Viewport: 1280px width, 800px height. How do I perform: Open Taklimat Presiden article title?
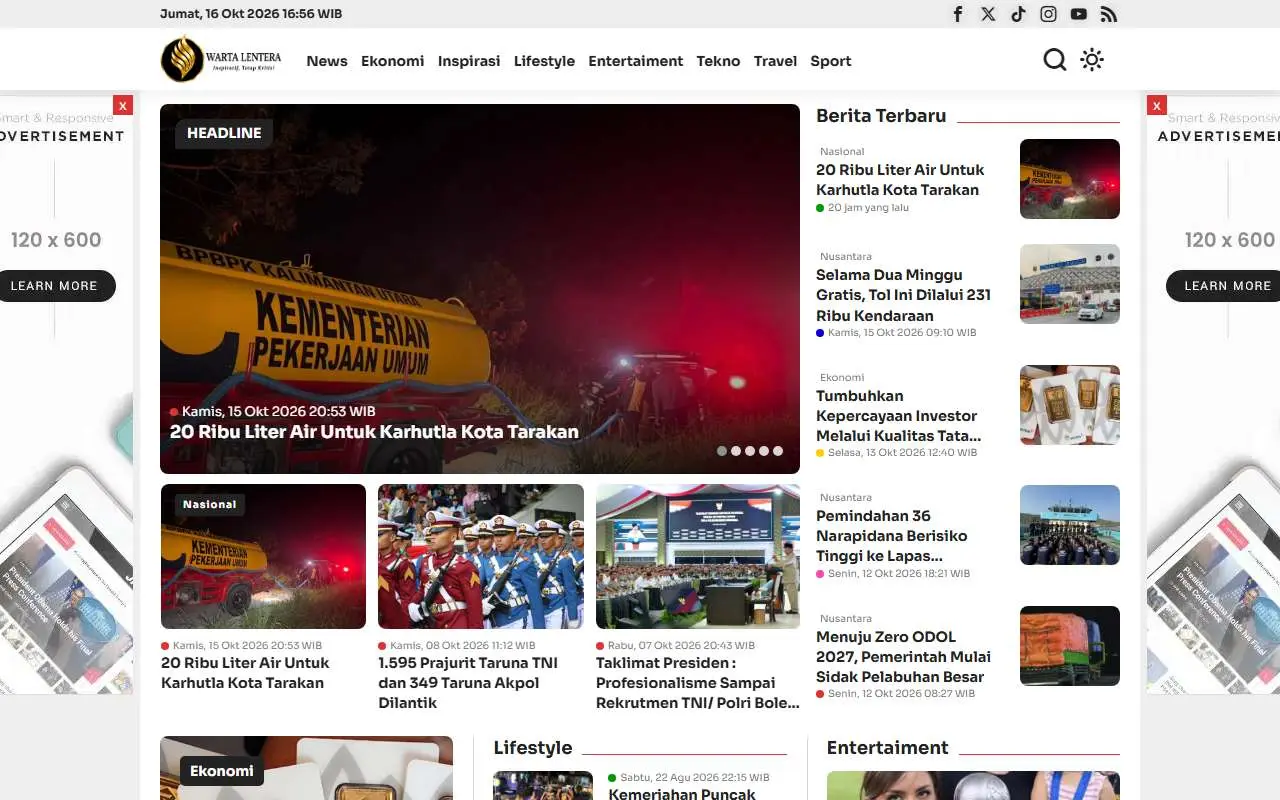698,683
